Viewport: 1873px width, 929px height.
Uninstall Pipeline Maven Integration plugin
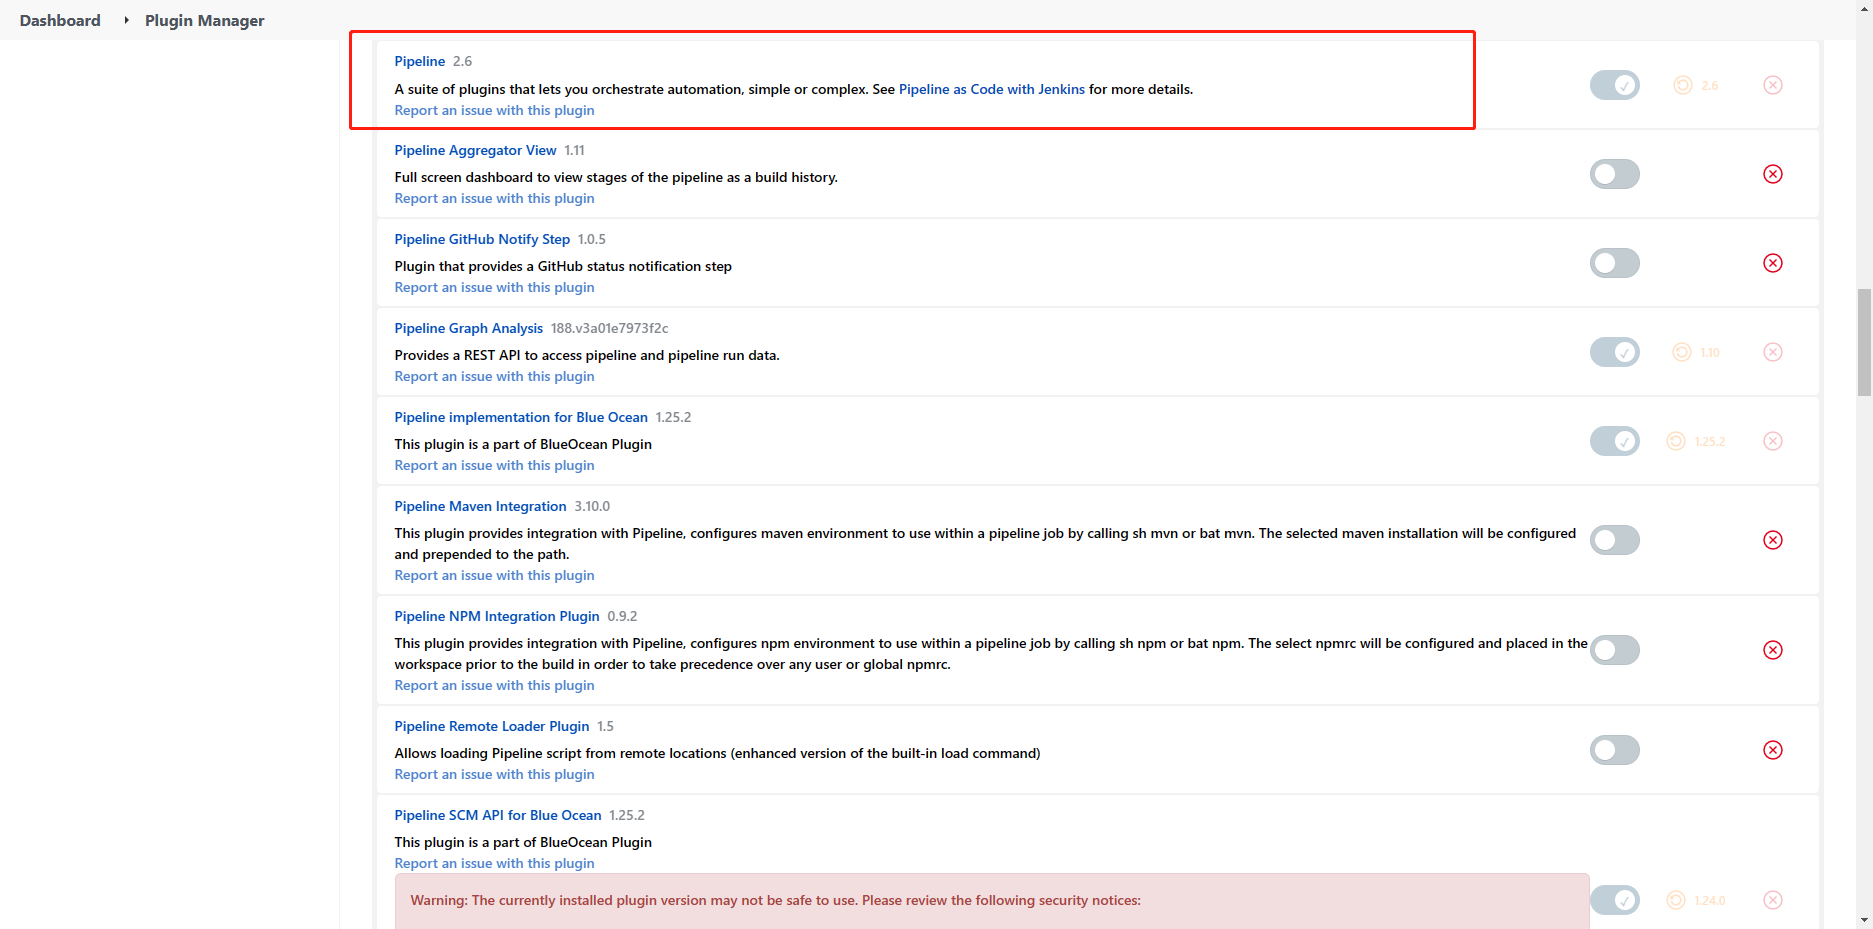[x=1772, y=540]
